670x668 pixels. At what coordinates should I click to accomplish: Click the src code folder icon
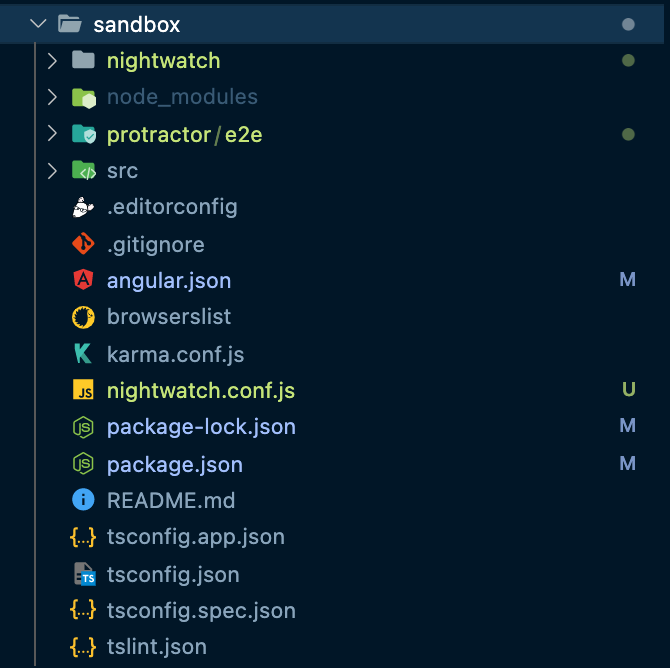pos(84,171)
